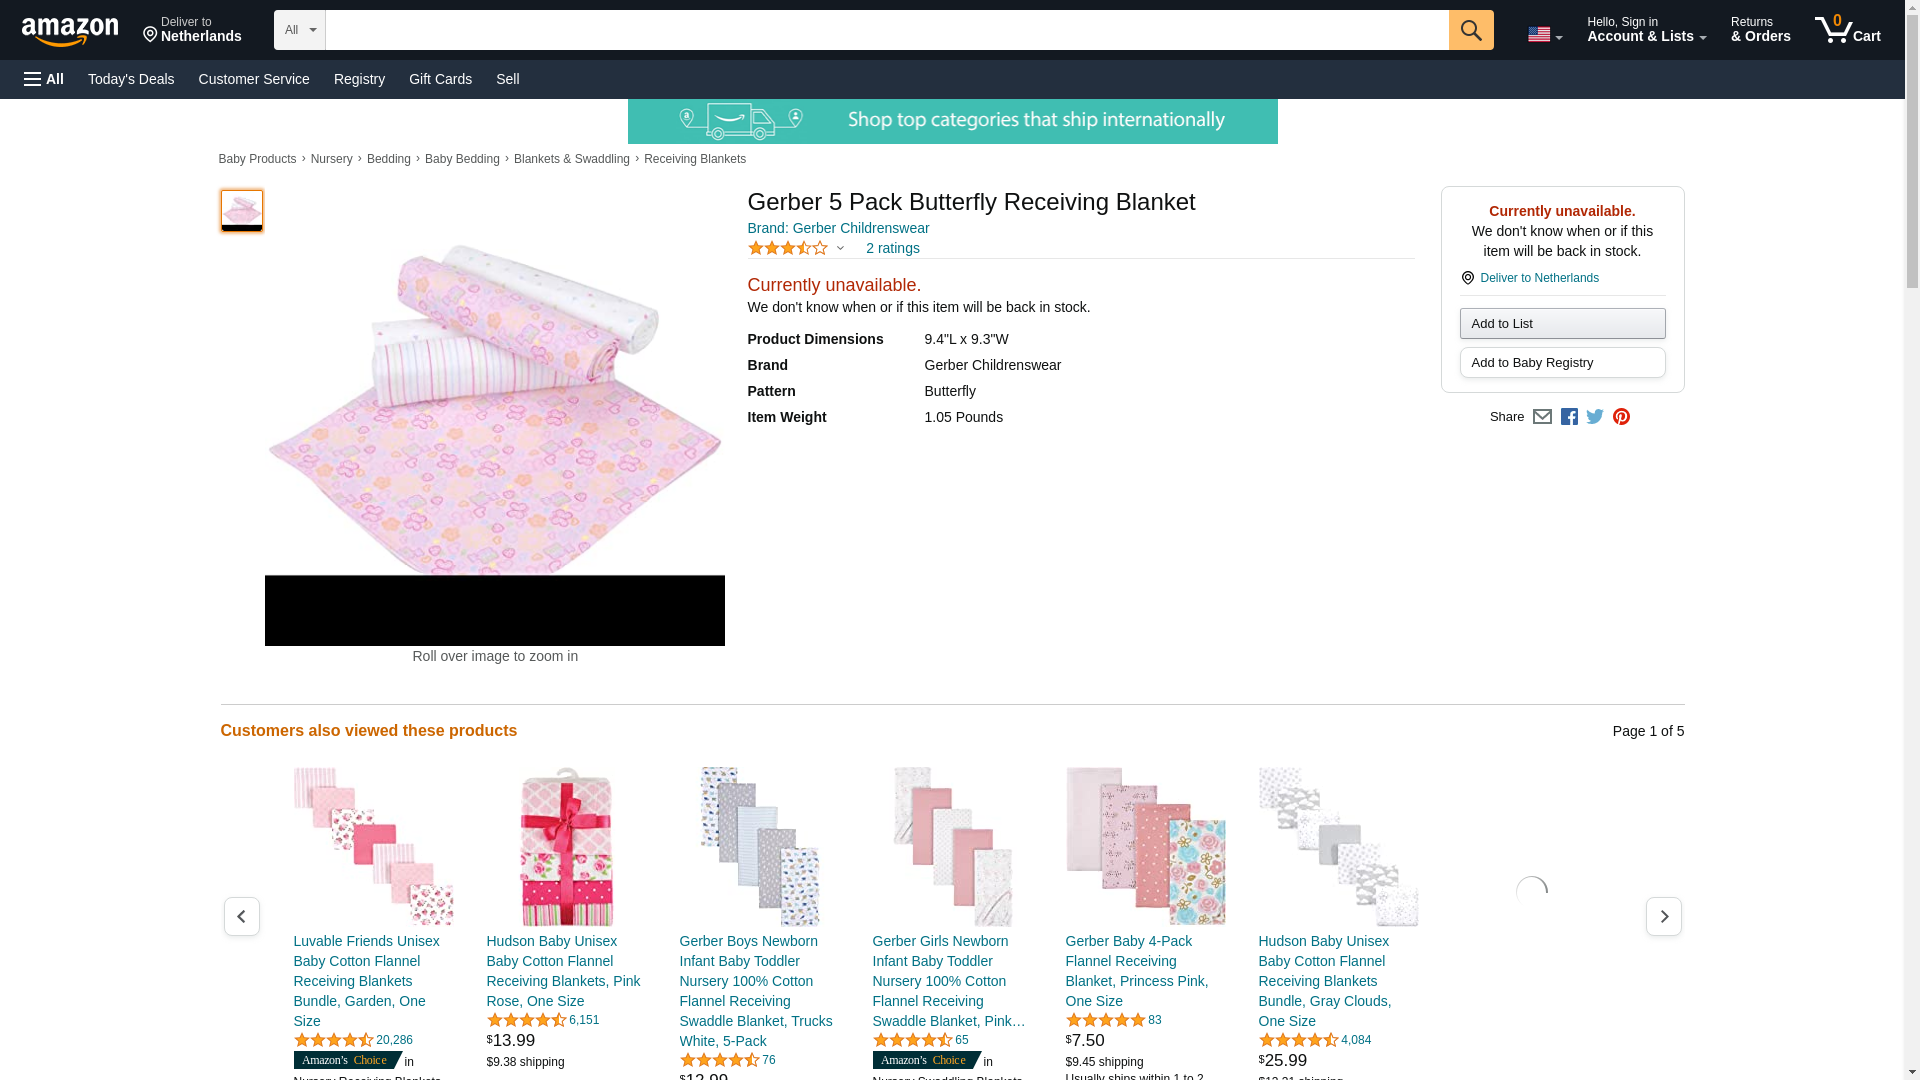Expand the search category All dropdown
This screenshot has height=1080, width=1920.
[x=300, y=30]
